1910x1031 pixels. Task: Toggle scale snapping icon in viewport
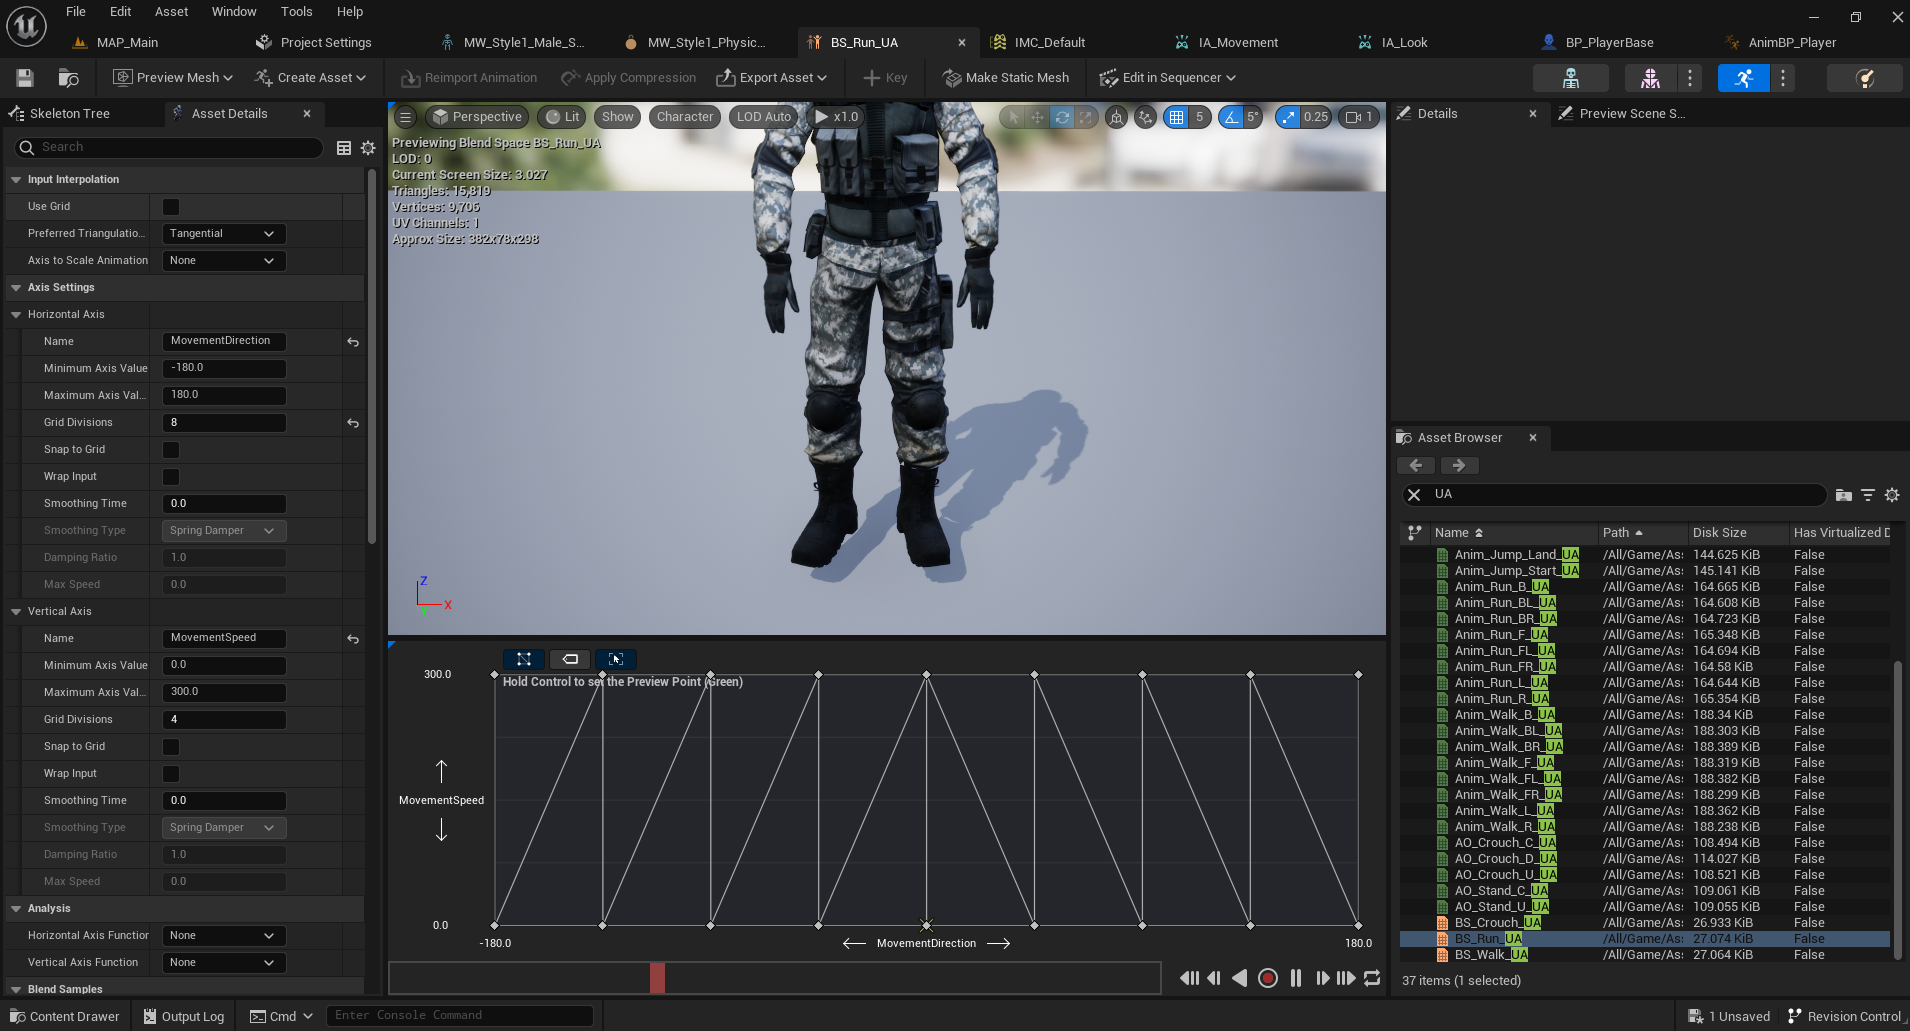1288,117
